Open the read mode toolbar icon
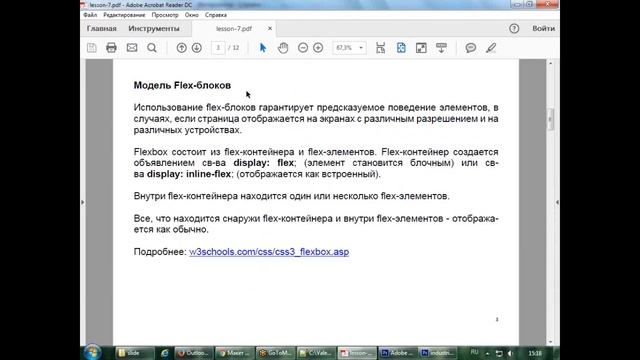640x360 pixels. point(441,48)
